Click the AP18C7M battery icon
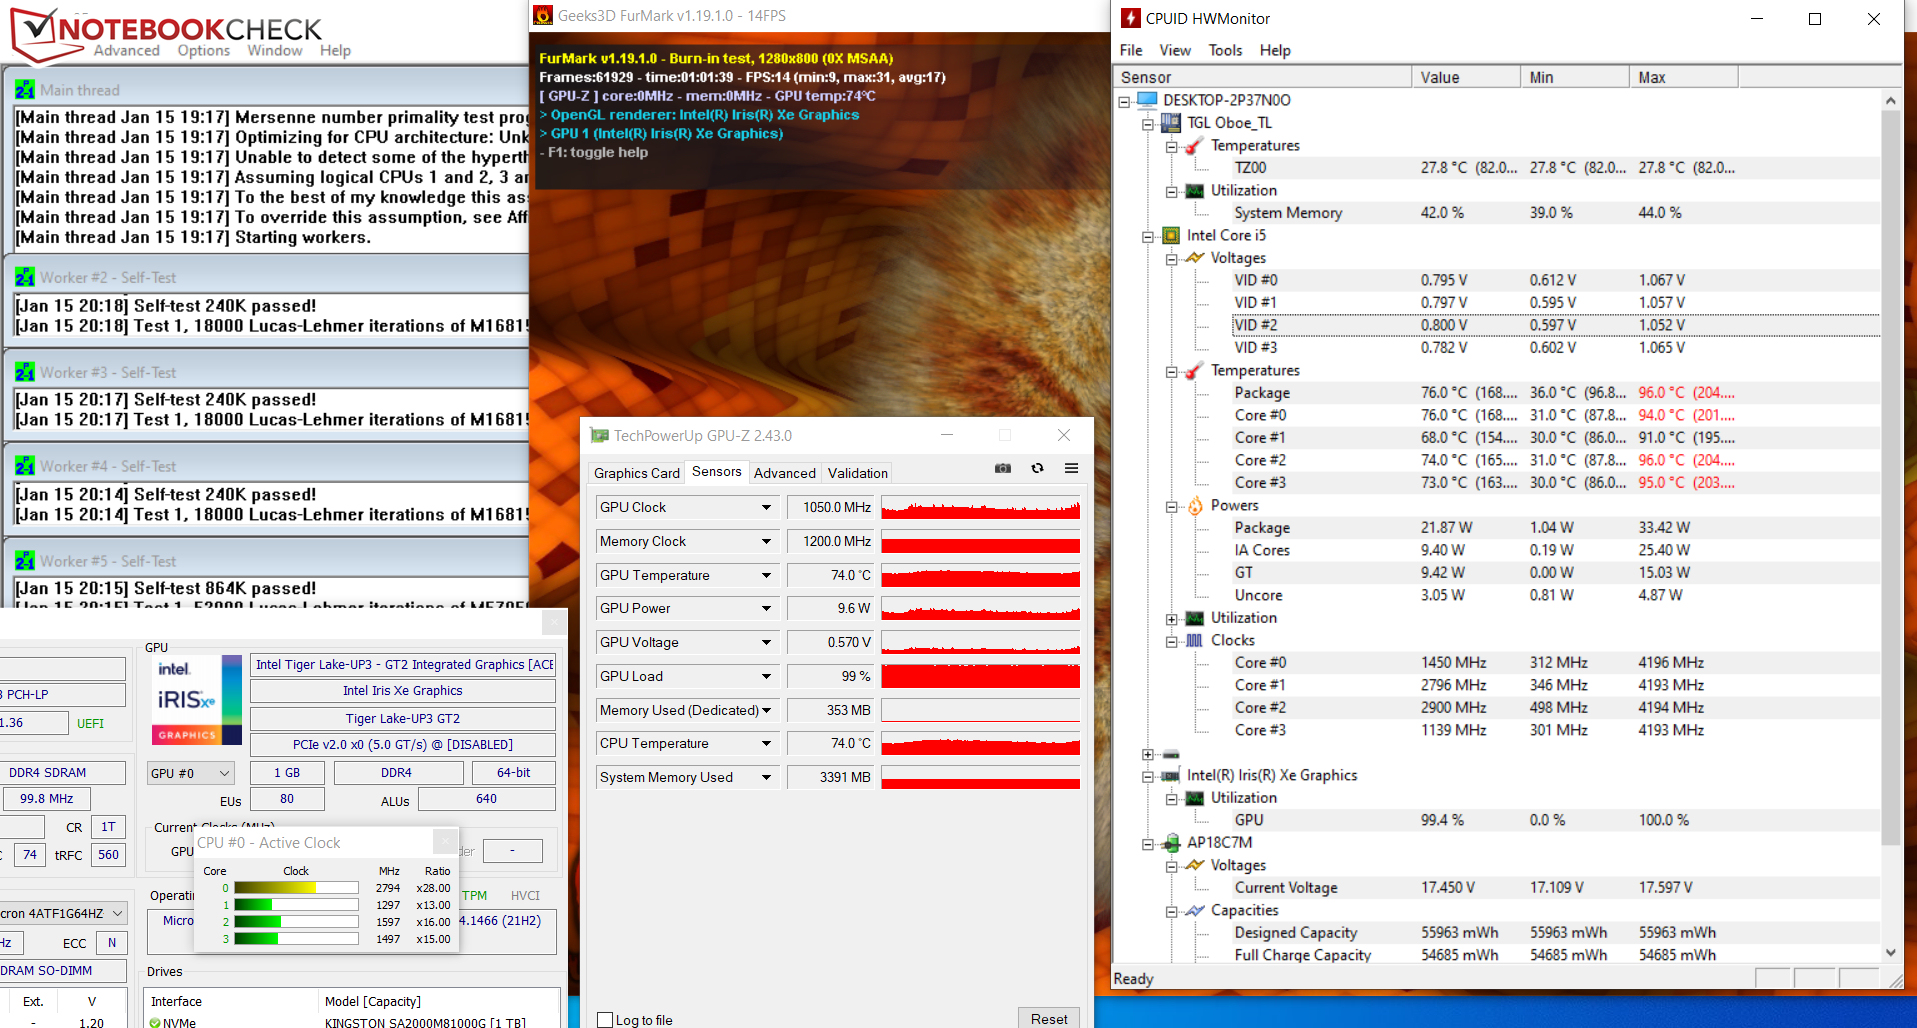Viewport: 1917px width, 1028px height. point(1171,843)
